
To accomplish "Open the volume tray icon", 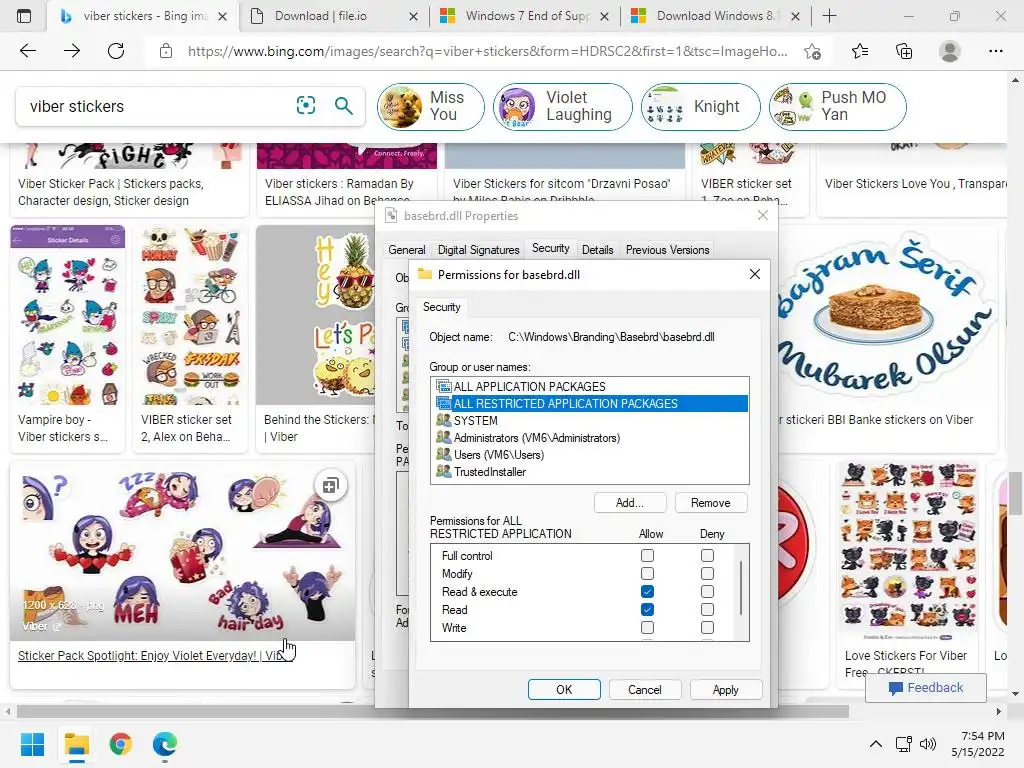I will click(927, 744).
